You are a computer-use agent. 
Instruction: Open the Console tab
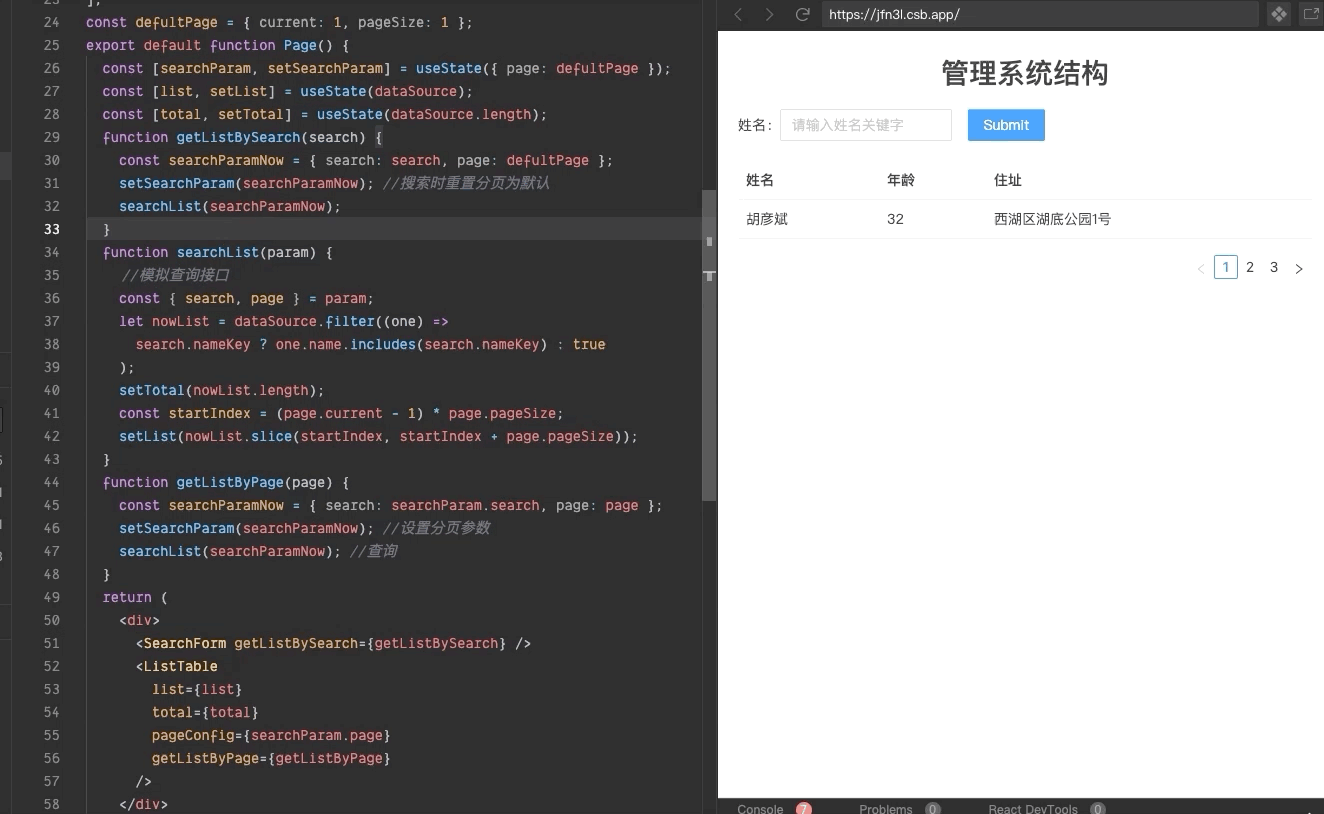(760, 808)
